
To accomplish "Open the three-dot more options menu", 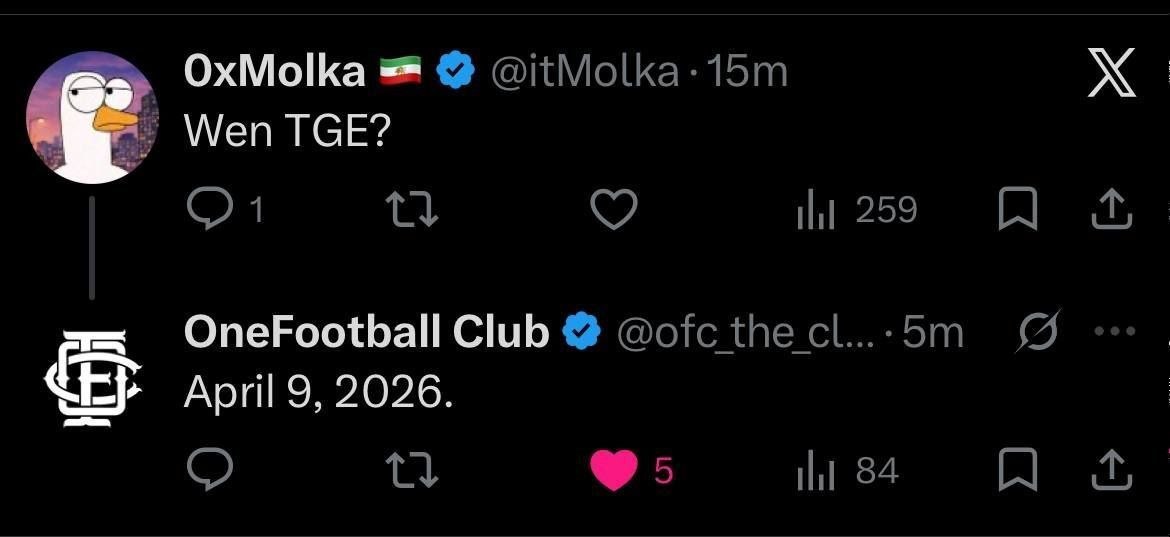I will (x=1115, y=332).
